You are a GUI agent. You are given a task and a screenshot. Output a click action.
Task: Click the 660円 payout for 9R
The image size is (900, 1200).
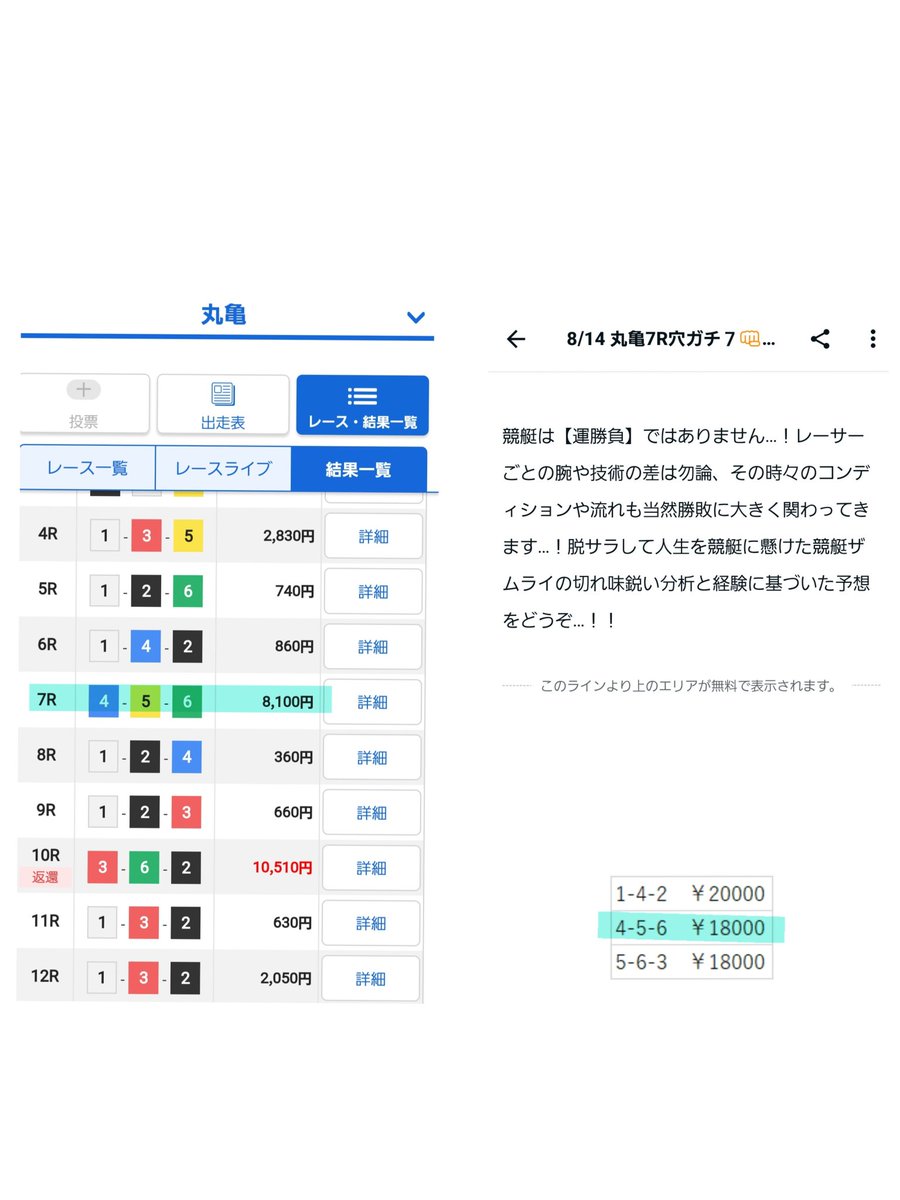294,813
